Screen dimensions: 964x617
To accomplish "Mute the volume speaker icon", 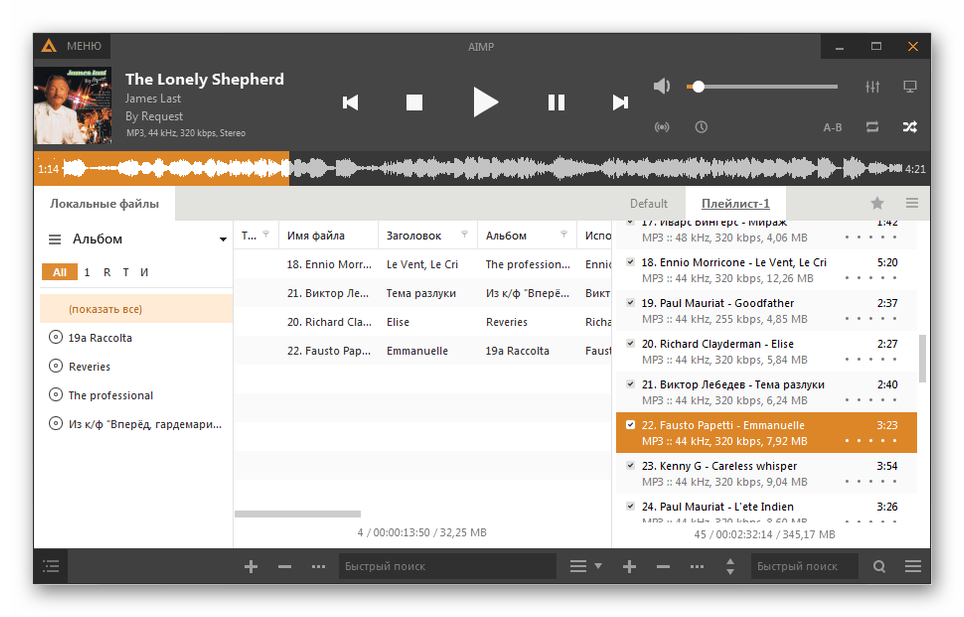I will (662, 87).
